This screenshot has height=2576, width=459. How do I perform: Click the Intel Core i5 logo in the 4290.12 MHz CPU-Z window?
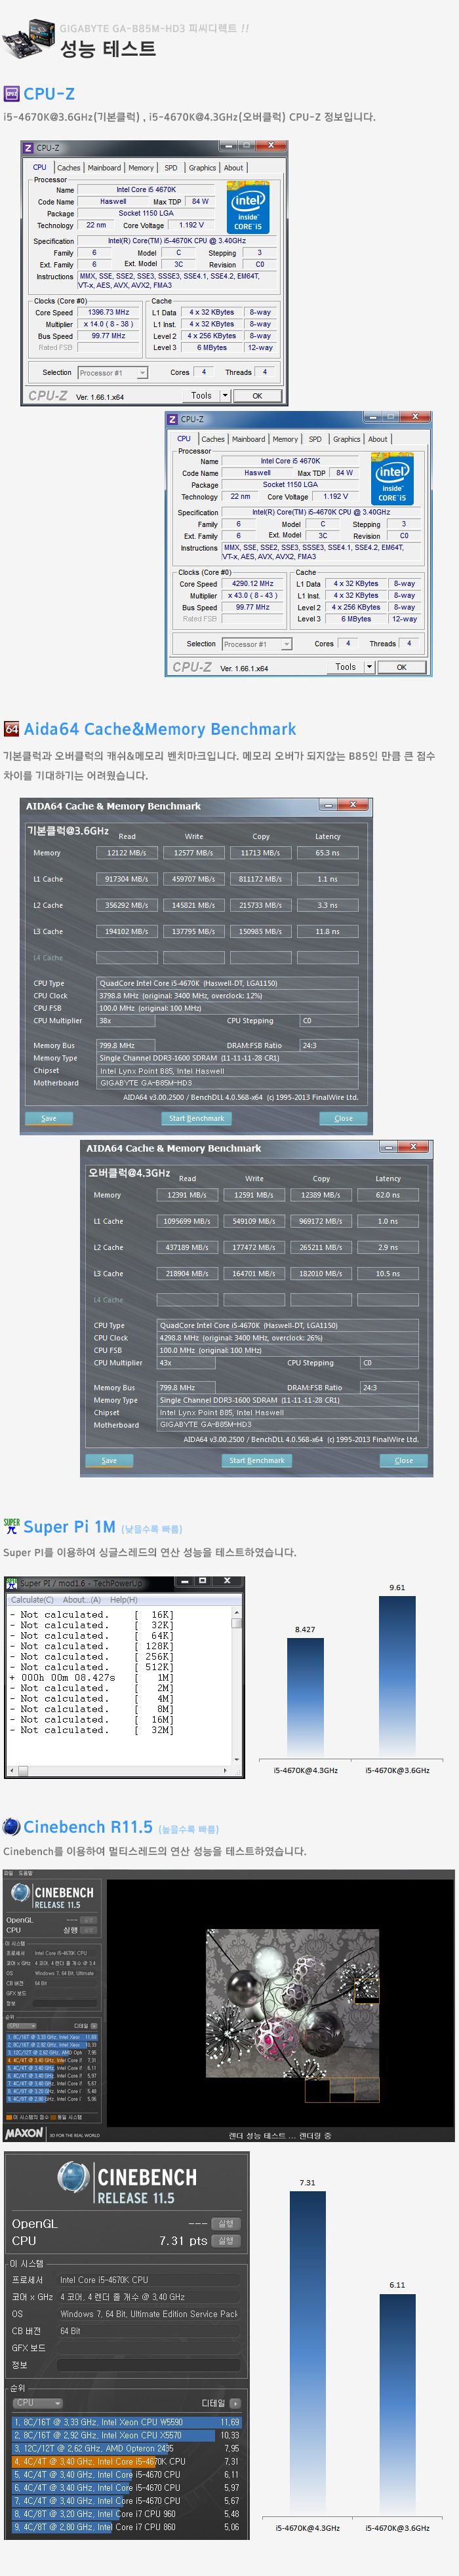392,478
